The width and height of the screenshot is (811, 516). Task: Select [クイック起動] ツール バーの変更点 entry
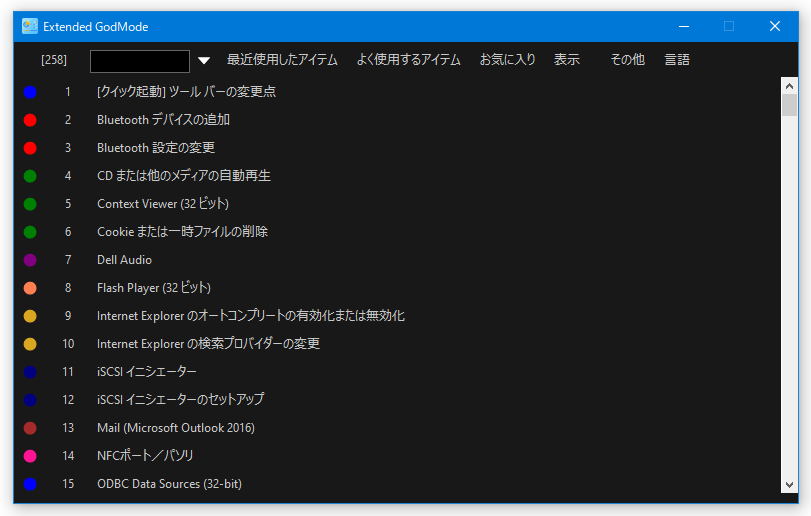pyautogui.click(x=186, y=92)
